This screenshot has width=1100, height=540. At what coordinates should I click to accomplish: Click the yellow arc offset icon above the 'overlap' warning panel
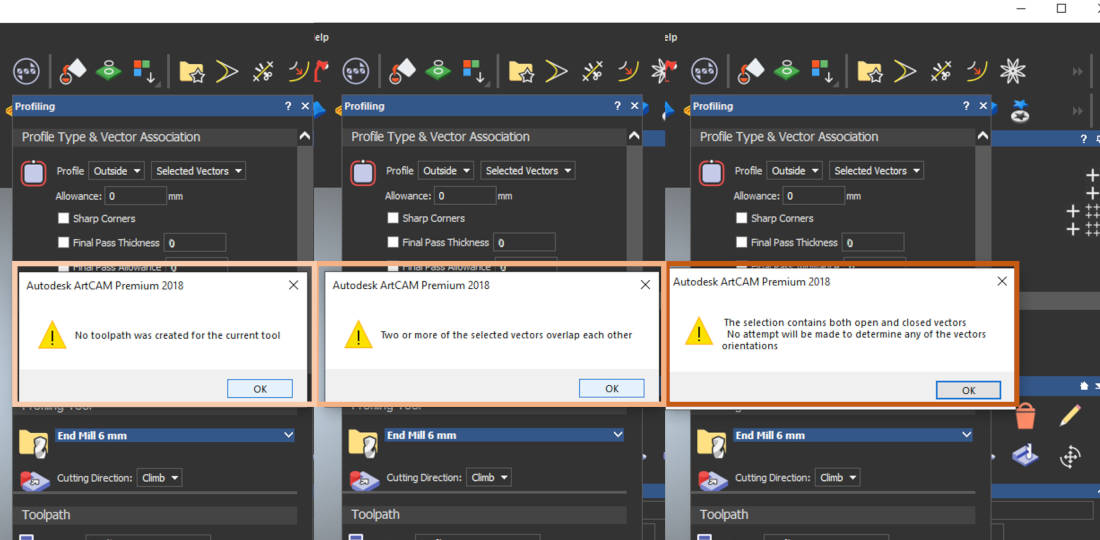[x=628, y=70]
